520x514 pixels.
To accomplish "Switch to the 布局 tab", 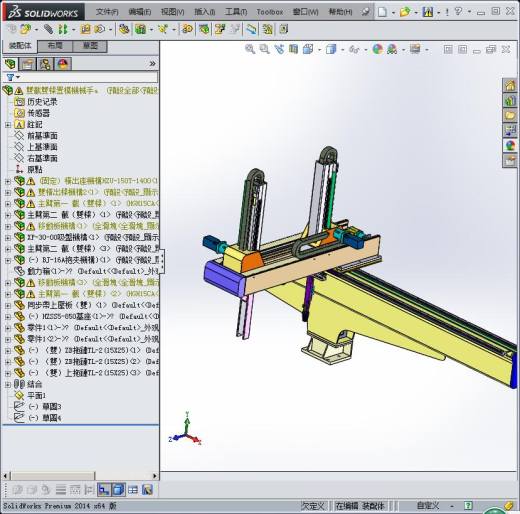I will [55, 46].
